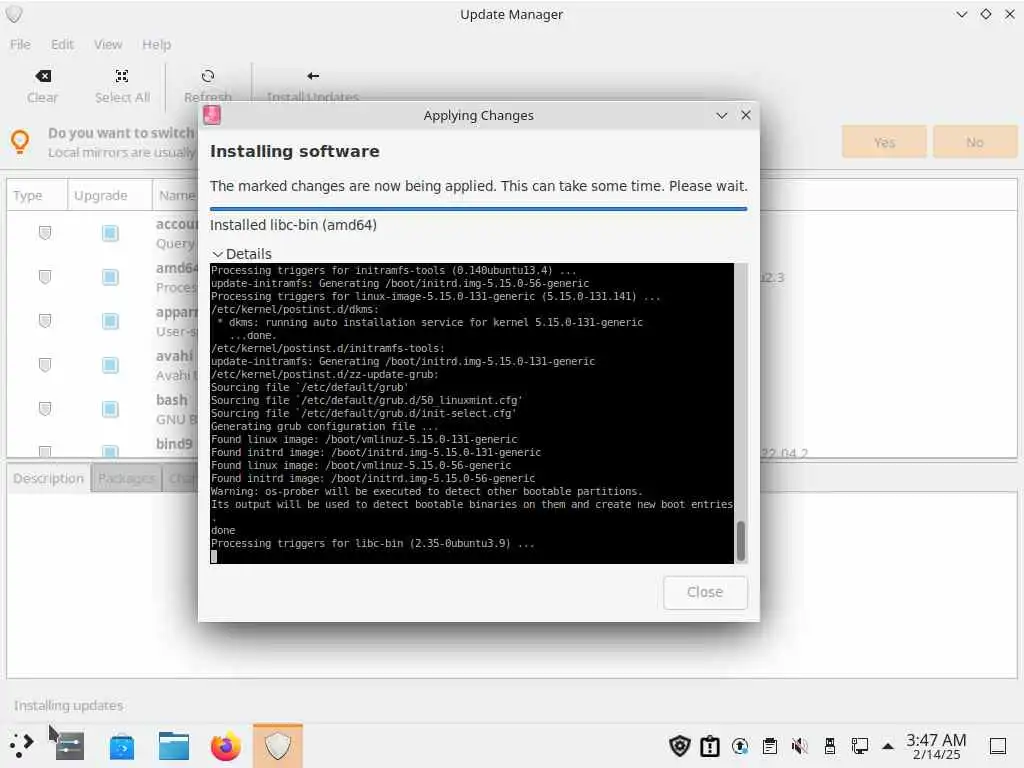Expand the hidden system tray arrow
1024x768 pixels.
(888, 746)
